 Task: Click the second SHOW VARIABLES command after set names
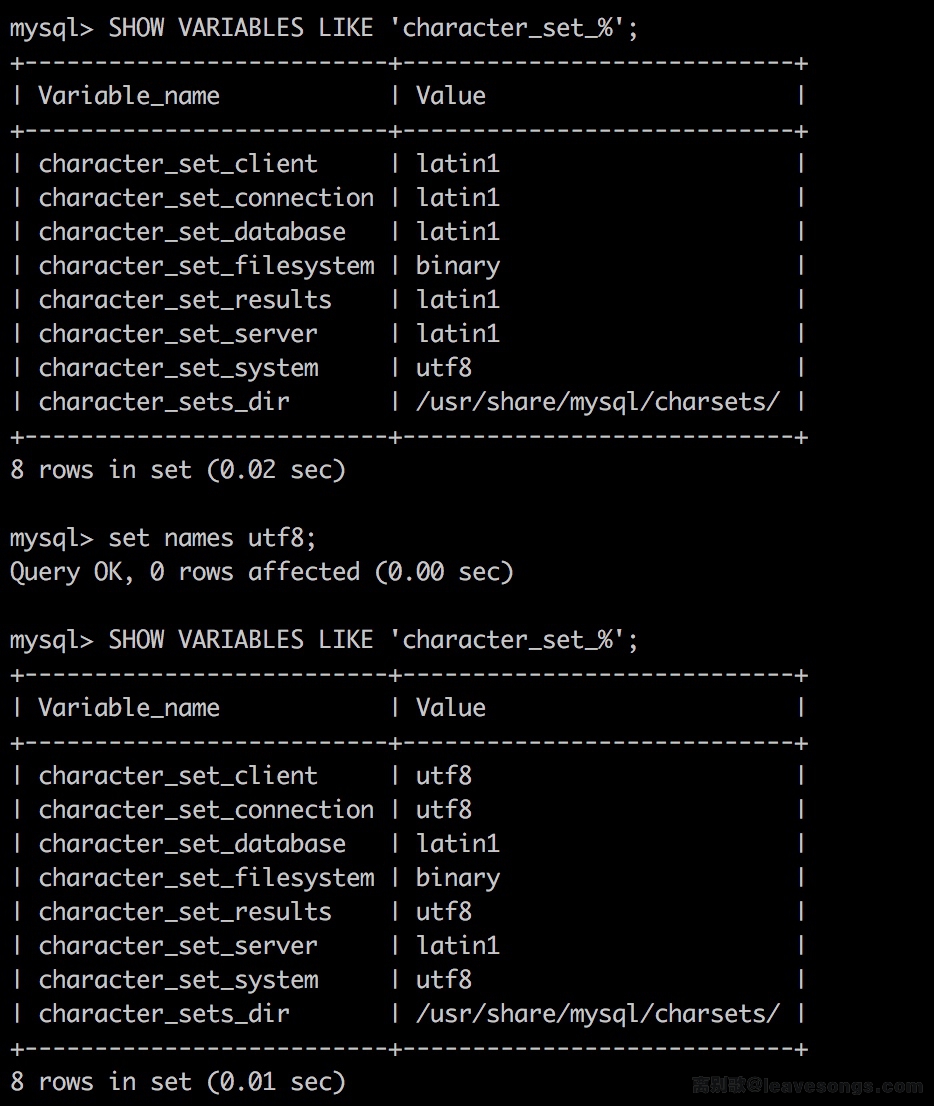click(324, 639)
